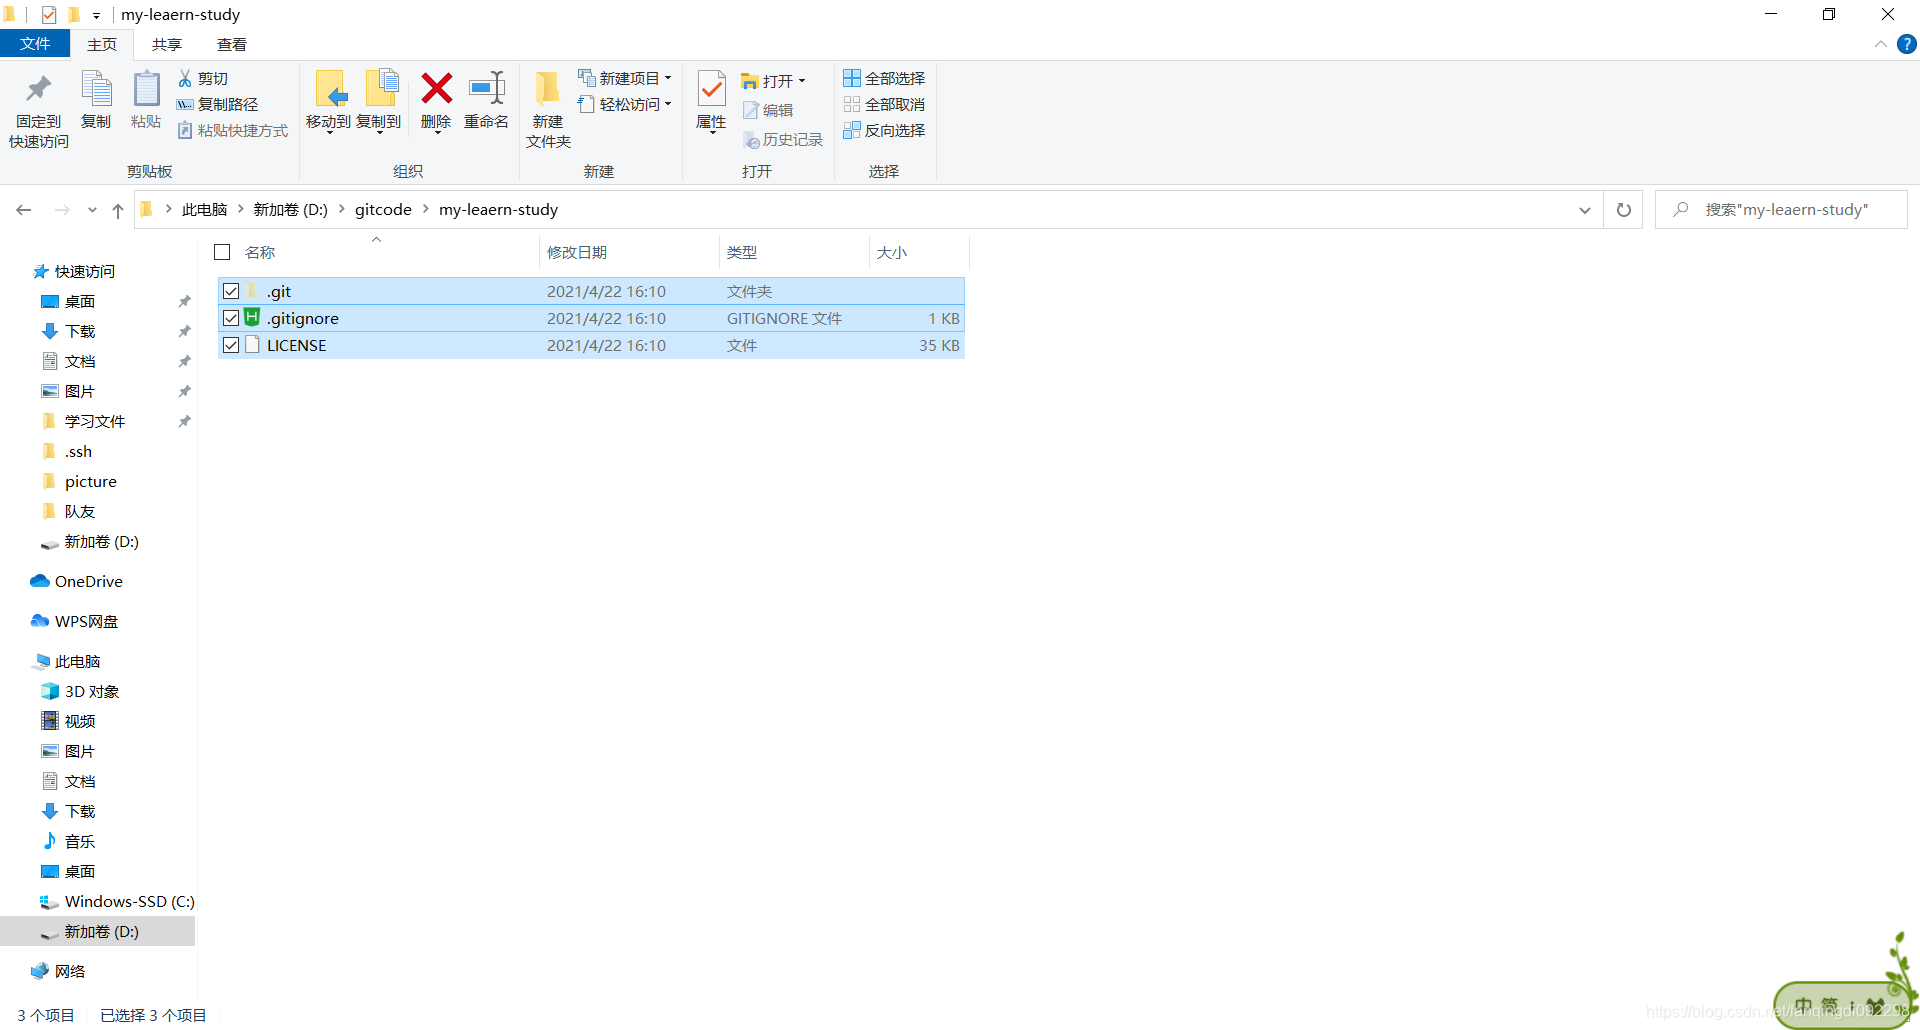Click the Up one level arrow

tap(118, 210)
